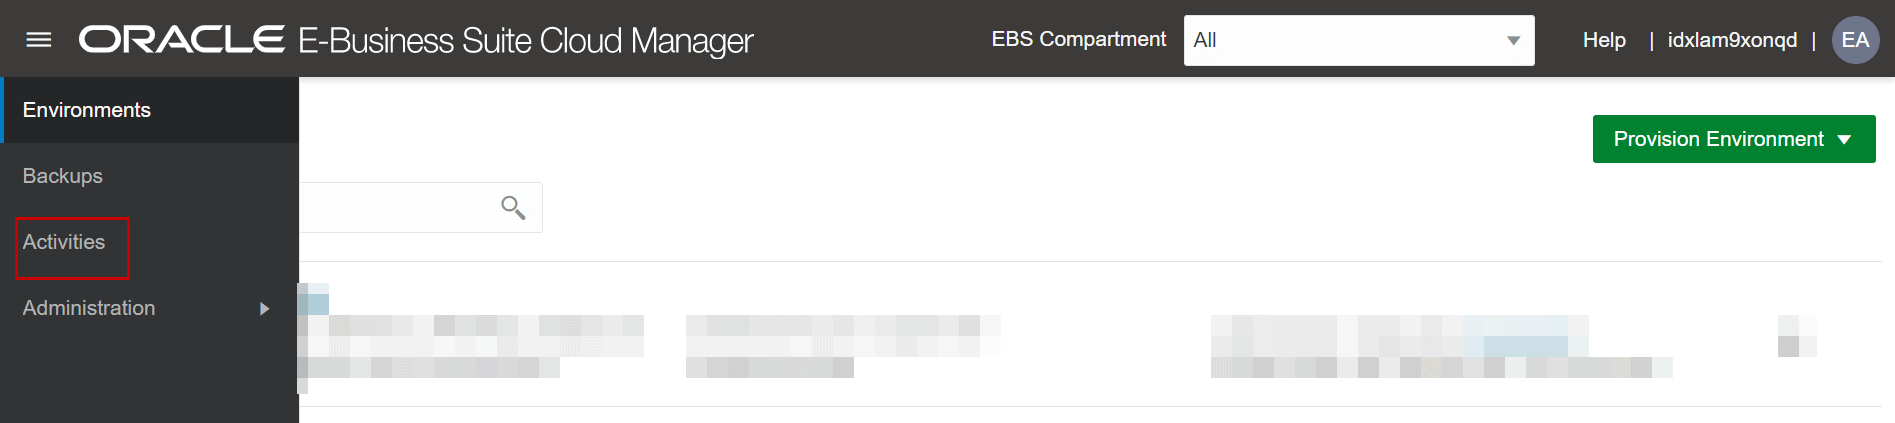Click the EBS Compartment label
1895x423 pixels.
pos(1078,39)
